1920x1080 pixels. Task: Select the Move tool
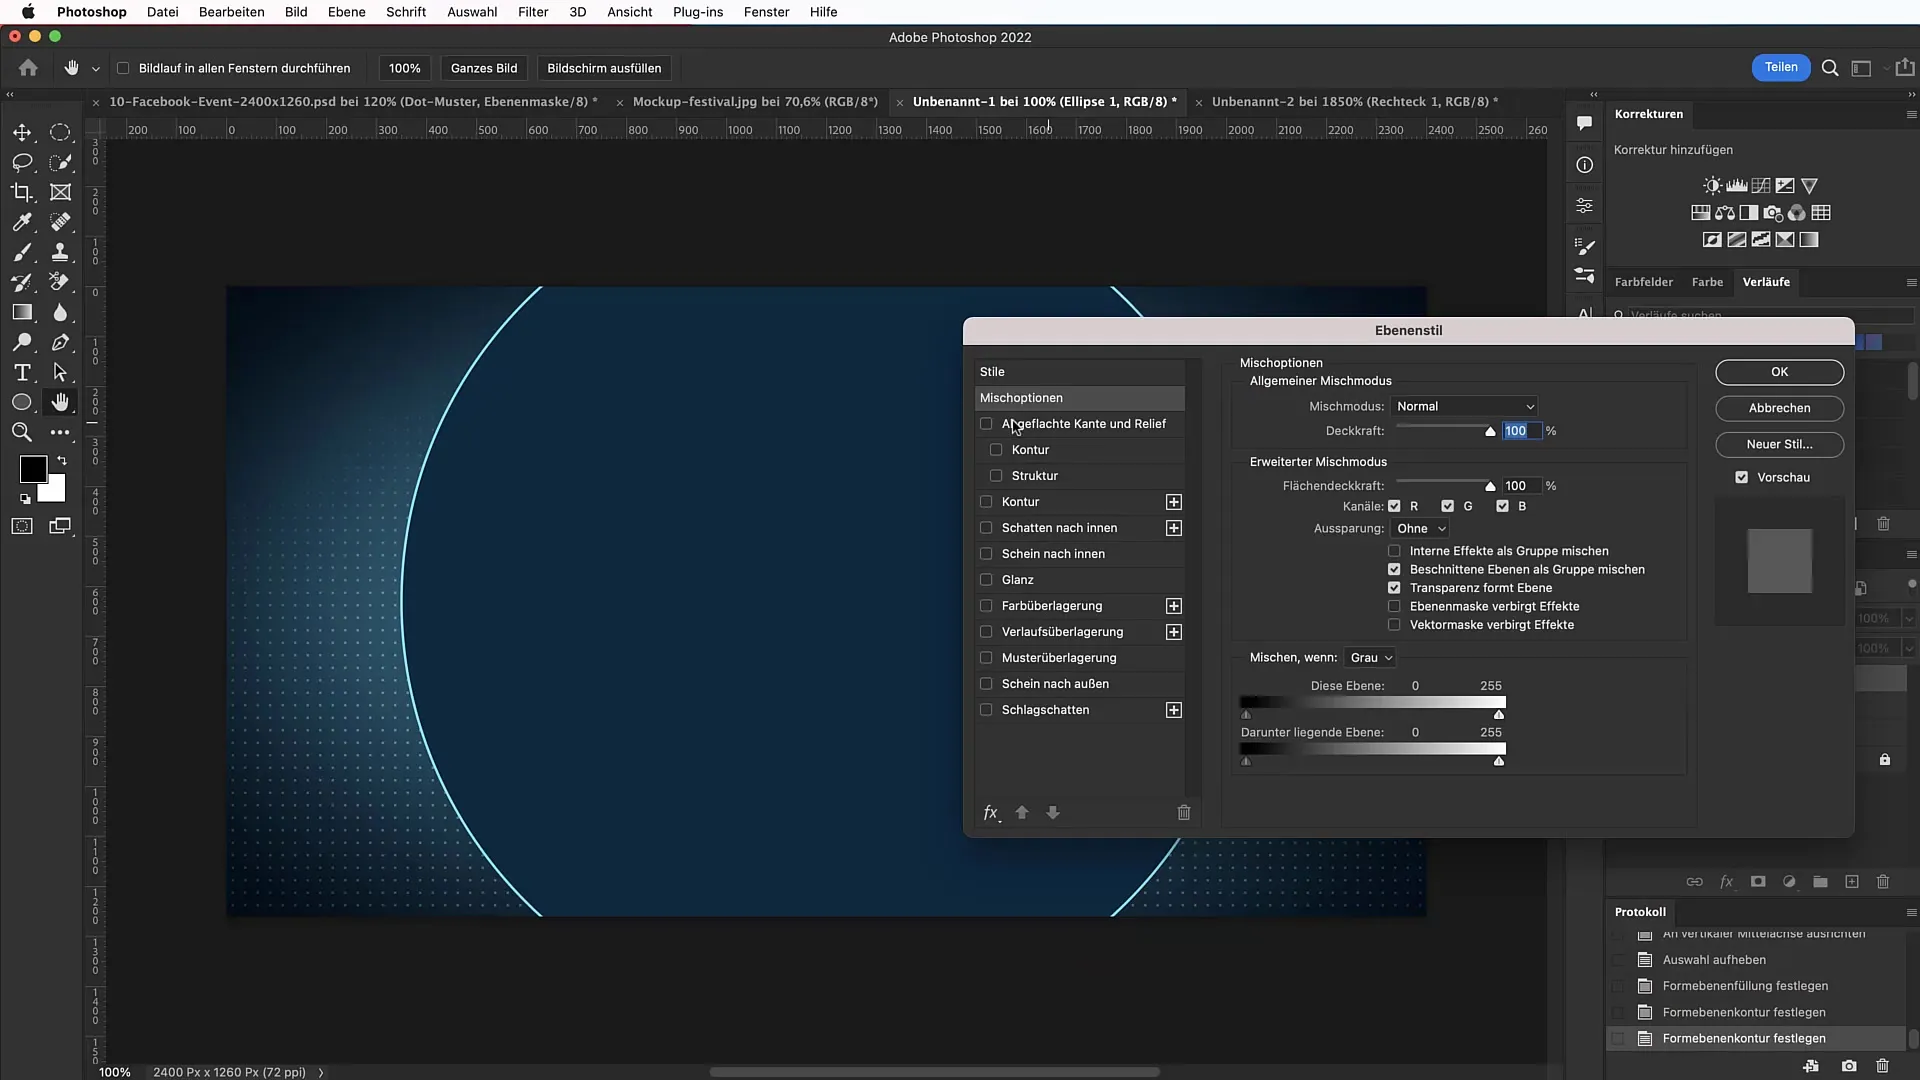(x=22, y=132)
